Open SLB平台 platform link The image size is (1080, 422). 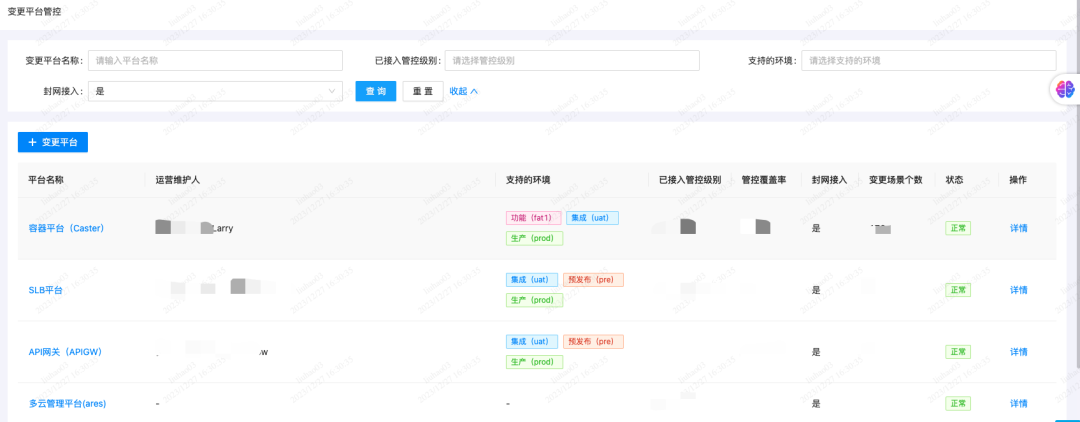coord(45,290)
